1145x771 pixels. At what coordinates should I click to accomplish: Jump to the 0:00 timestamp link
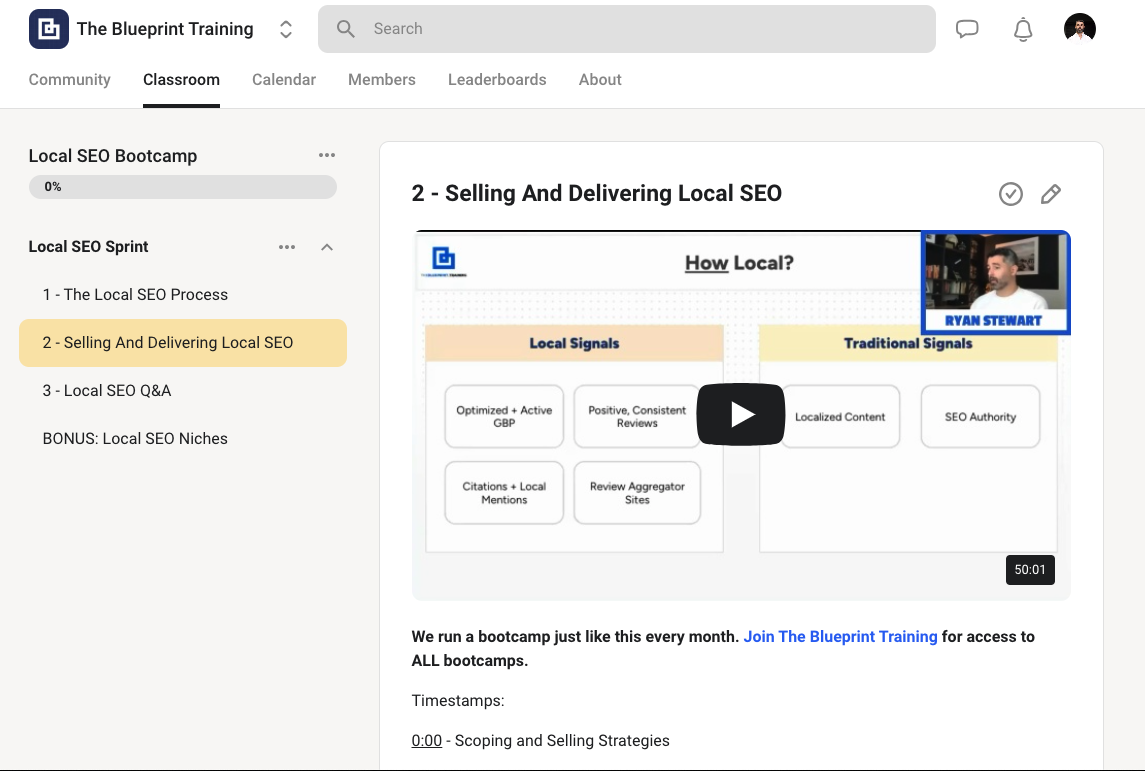click(426, 740)
